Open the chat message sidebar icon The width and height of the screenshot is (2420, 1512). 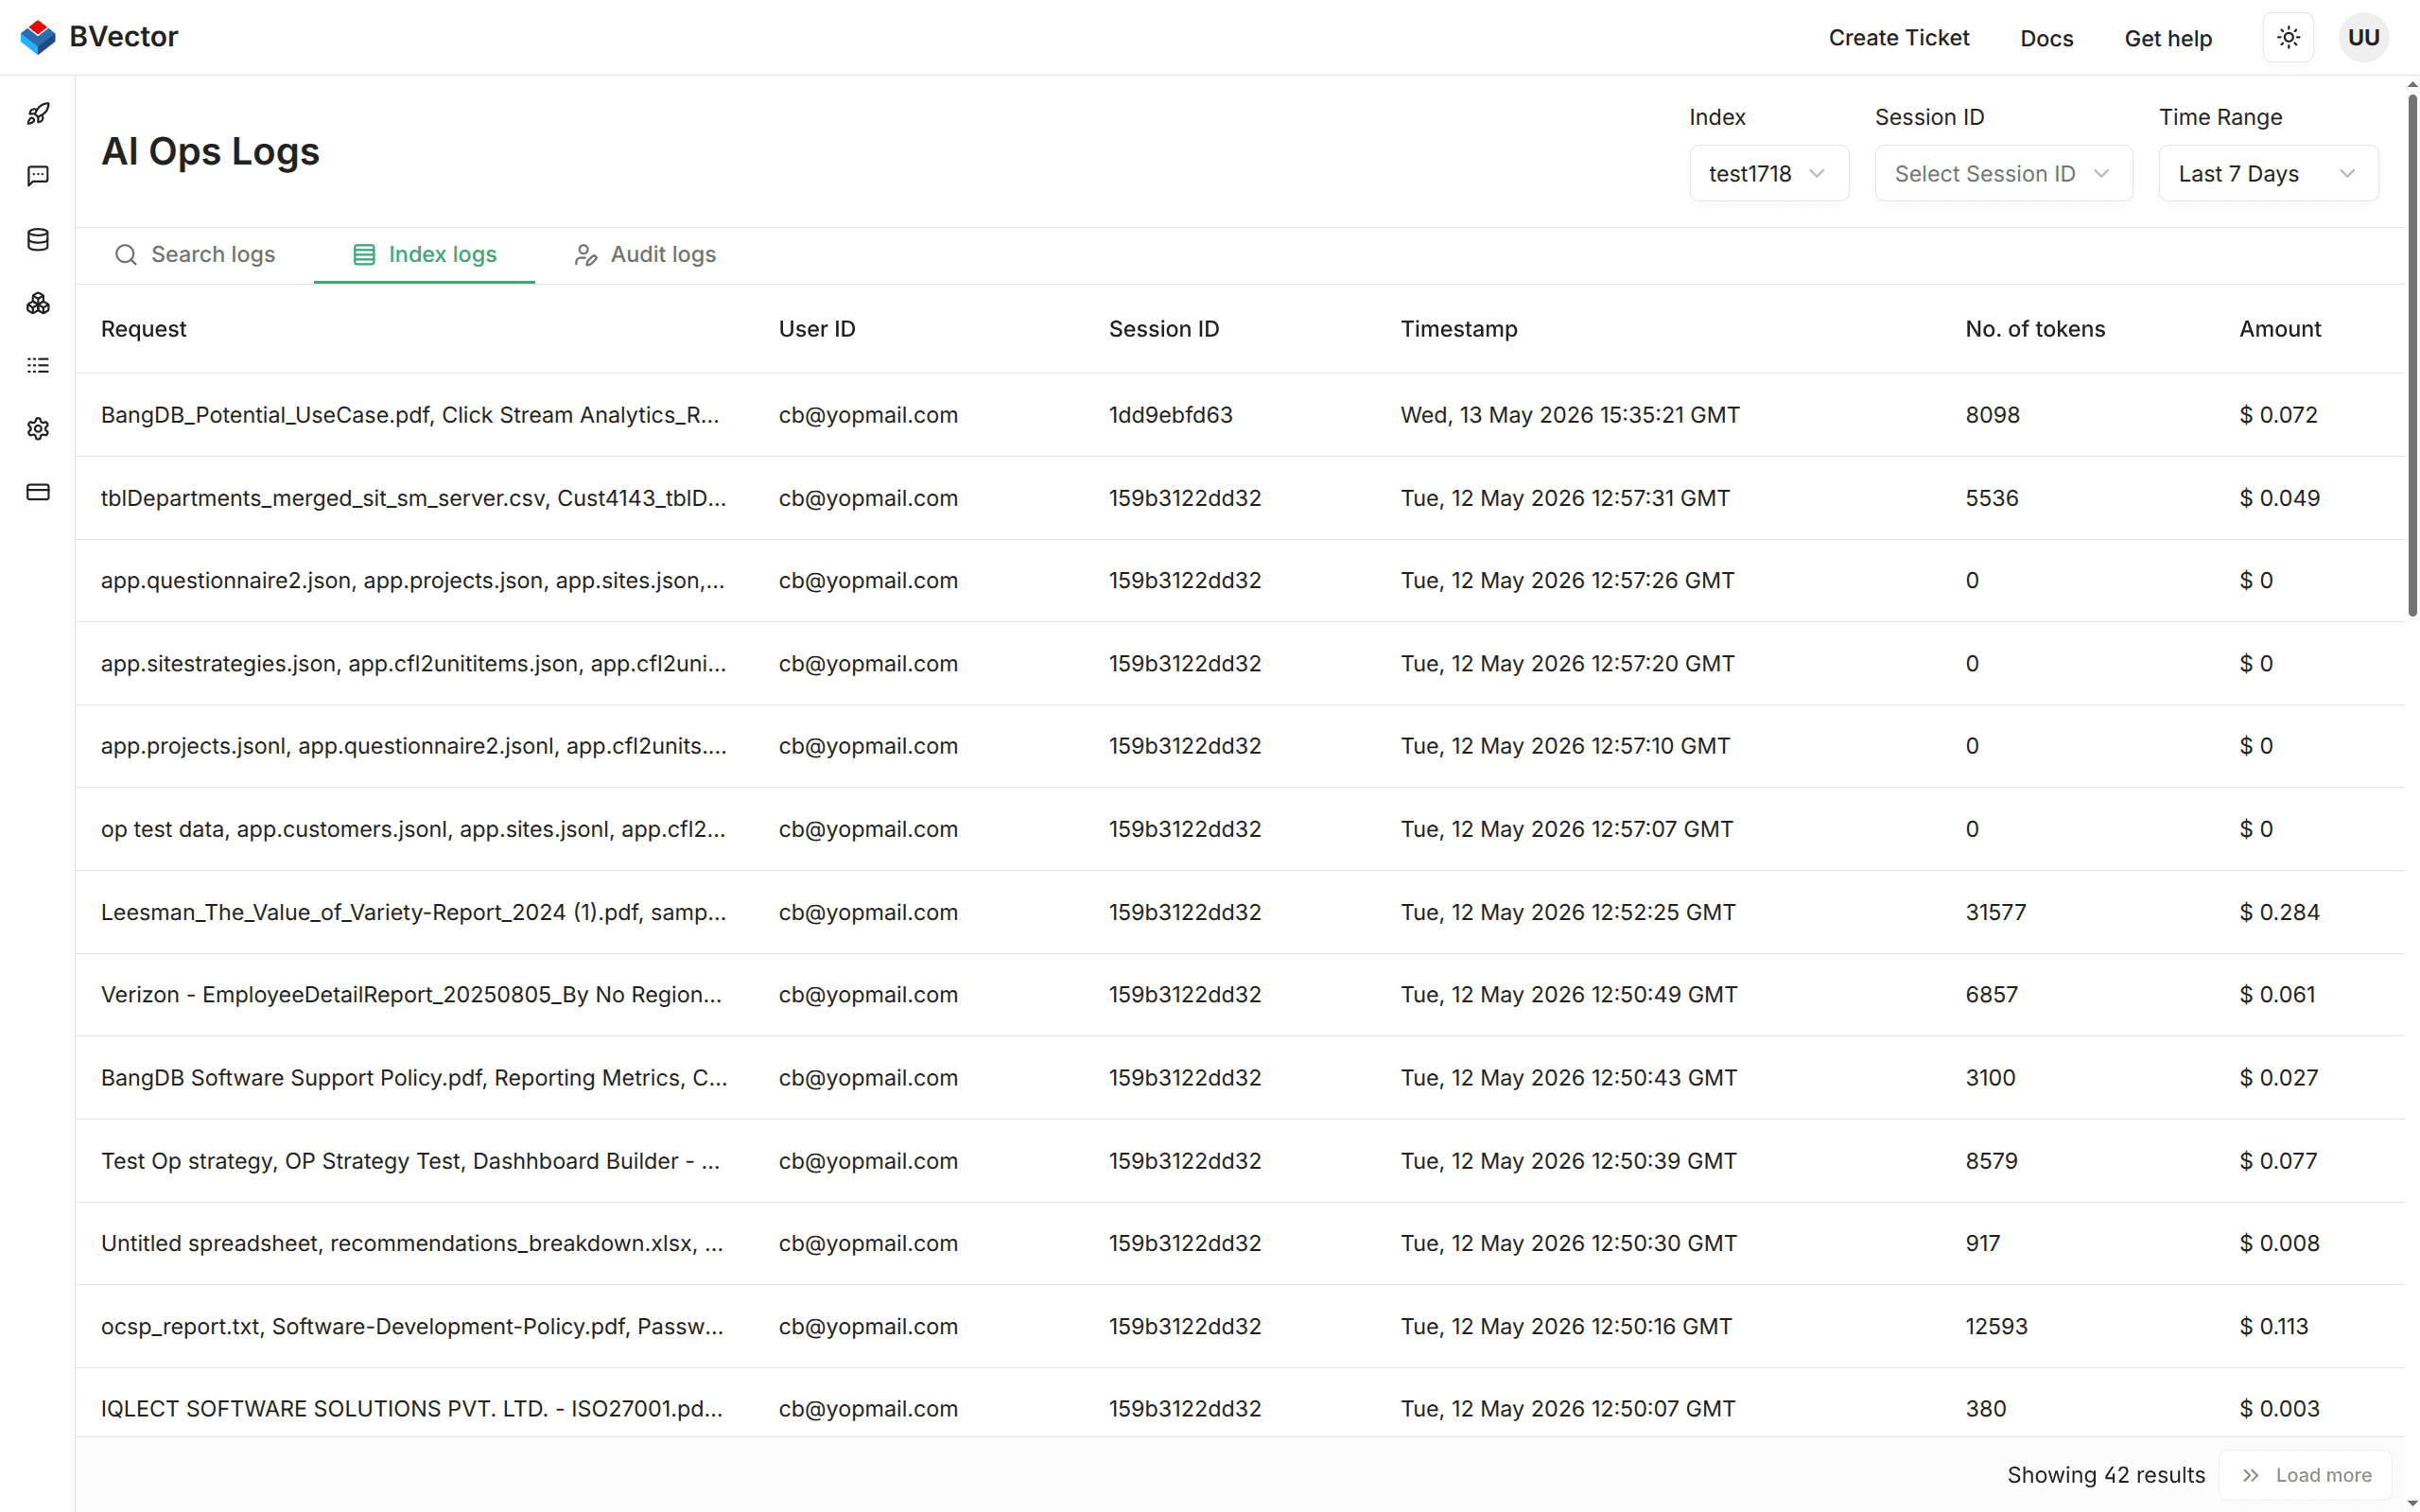click(x=38, y=176)
